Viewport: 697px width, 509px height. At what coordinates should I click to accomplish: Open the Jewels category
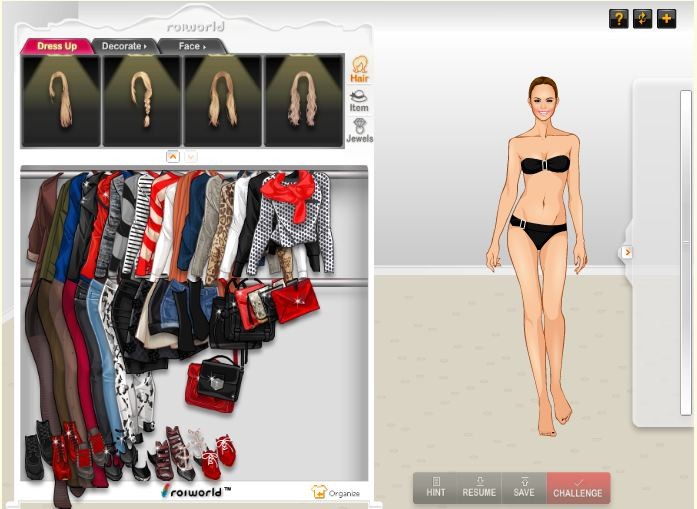(x=358, y=131)
